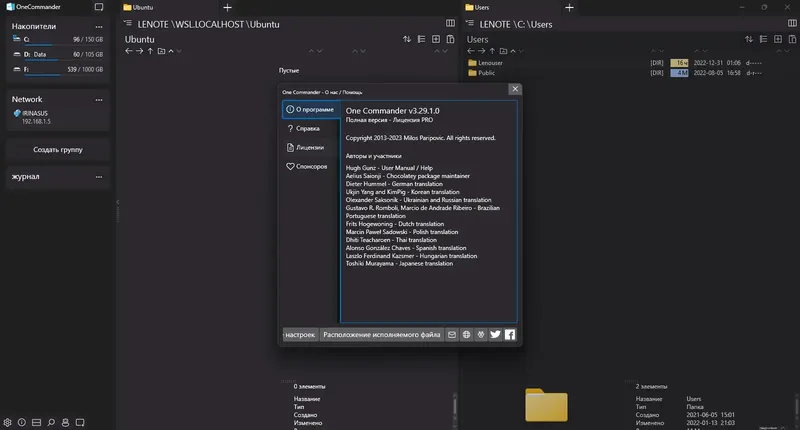Open Twitter link in About dialog
This screenshot has height=430, width=800.
point(495,335)
